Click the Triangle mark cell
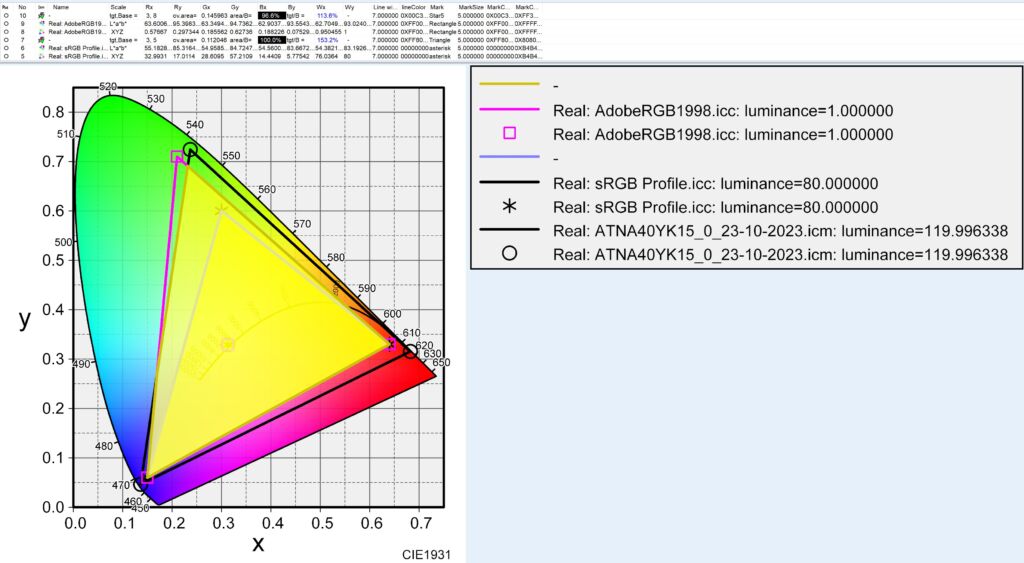Viewport: 1024px width, 563px height. coord(440,40)
